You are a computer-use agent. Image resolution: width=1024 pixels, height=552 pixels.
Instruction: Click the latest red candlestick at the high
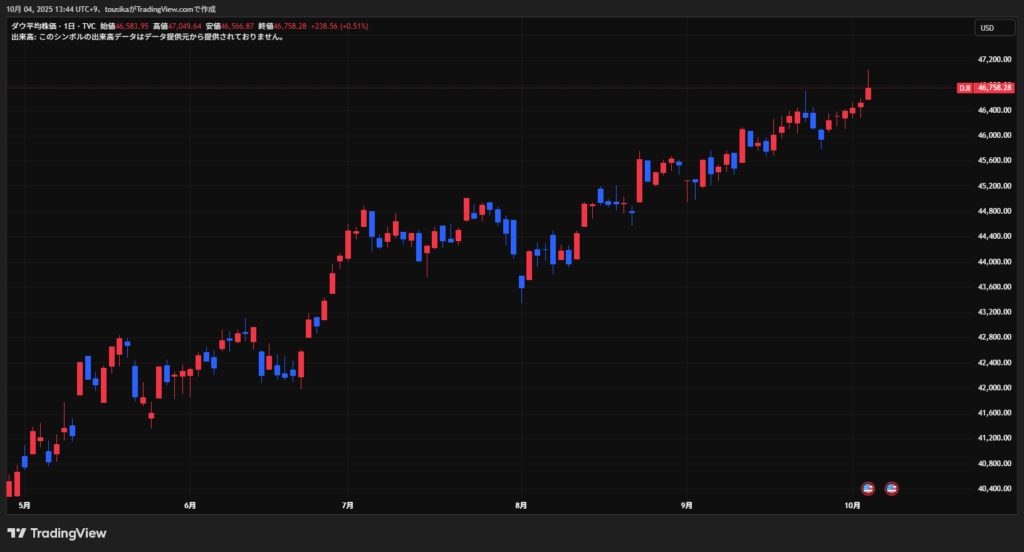pos(869,92)
